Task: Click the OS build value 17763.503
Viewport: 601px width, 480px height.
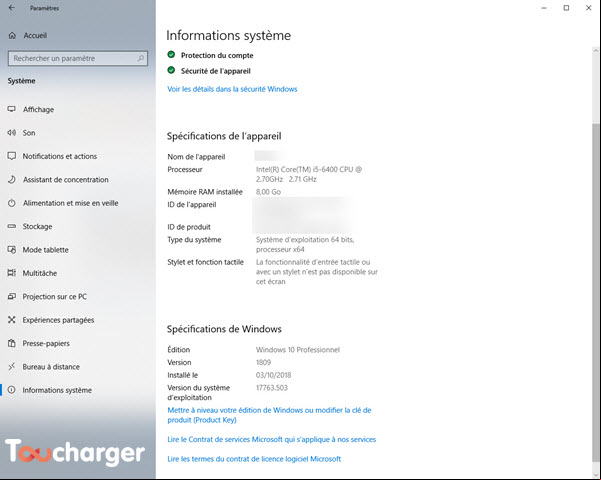Action: [271, 388]
